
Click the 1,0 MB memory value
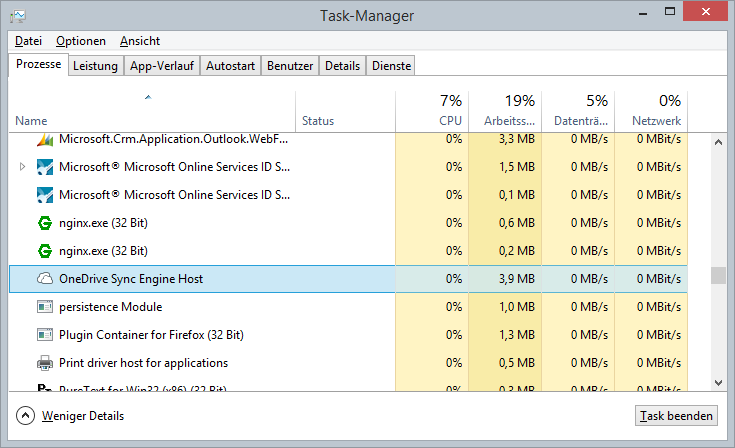coord(517,307)
